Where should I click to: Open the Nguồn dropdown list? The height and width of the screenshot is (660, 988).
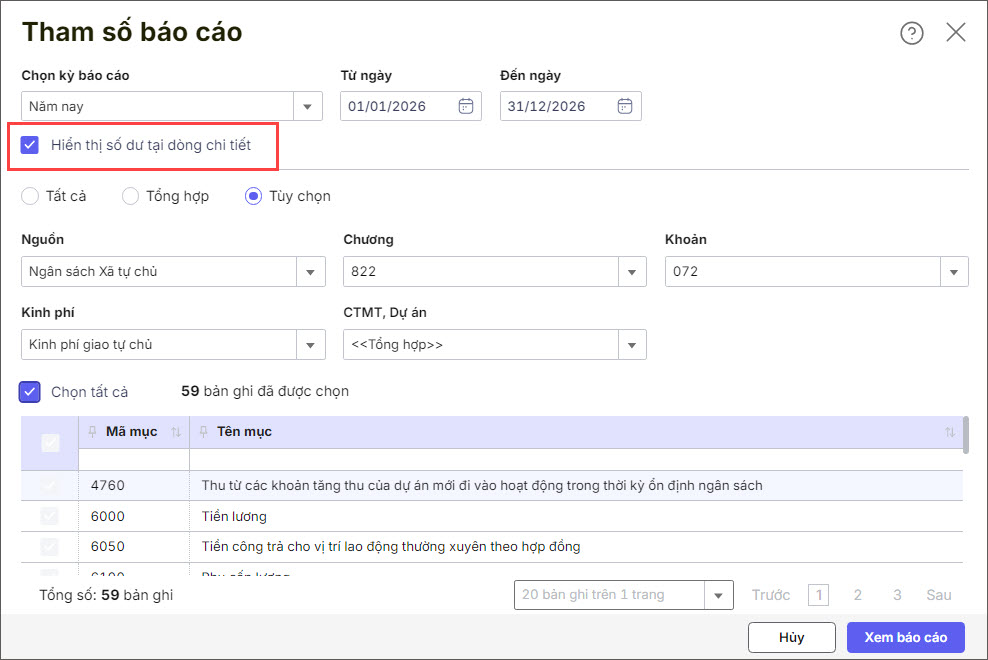[310, 272]
